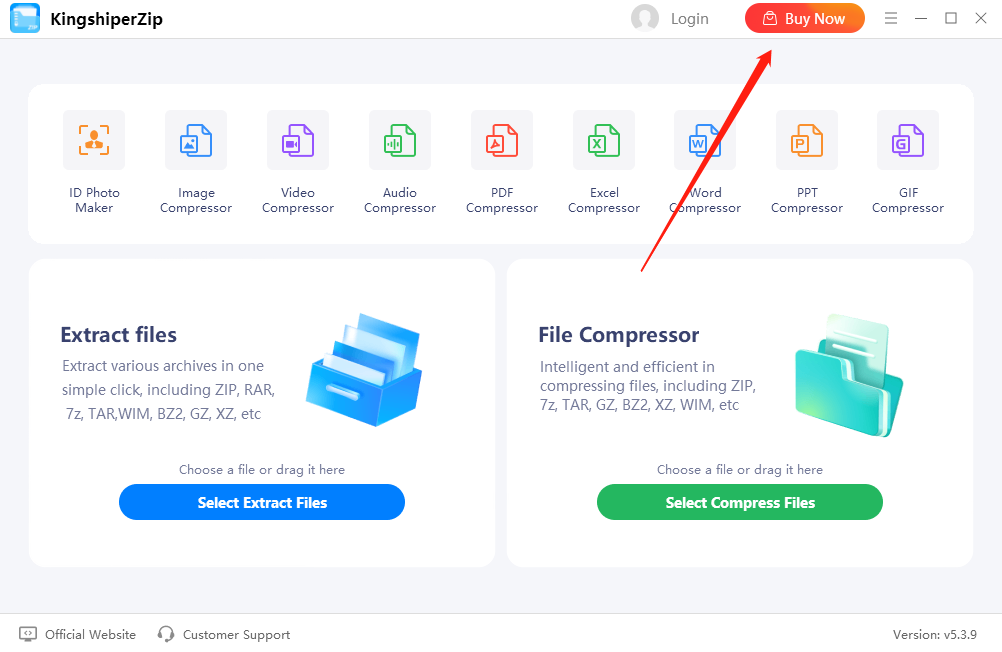Click the Login link
This screenshot has width=1002, height=652.
(690, 19)
